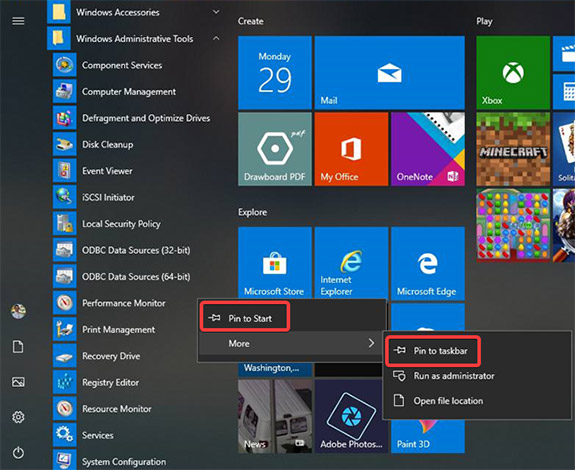Collapse the Windows Administrative Tools folder
The image size is (575, 470).
point(216,38)
